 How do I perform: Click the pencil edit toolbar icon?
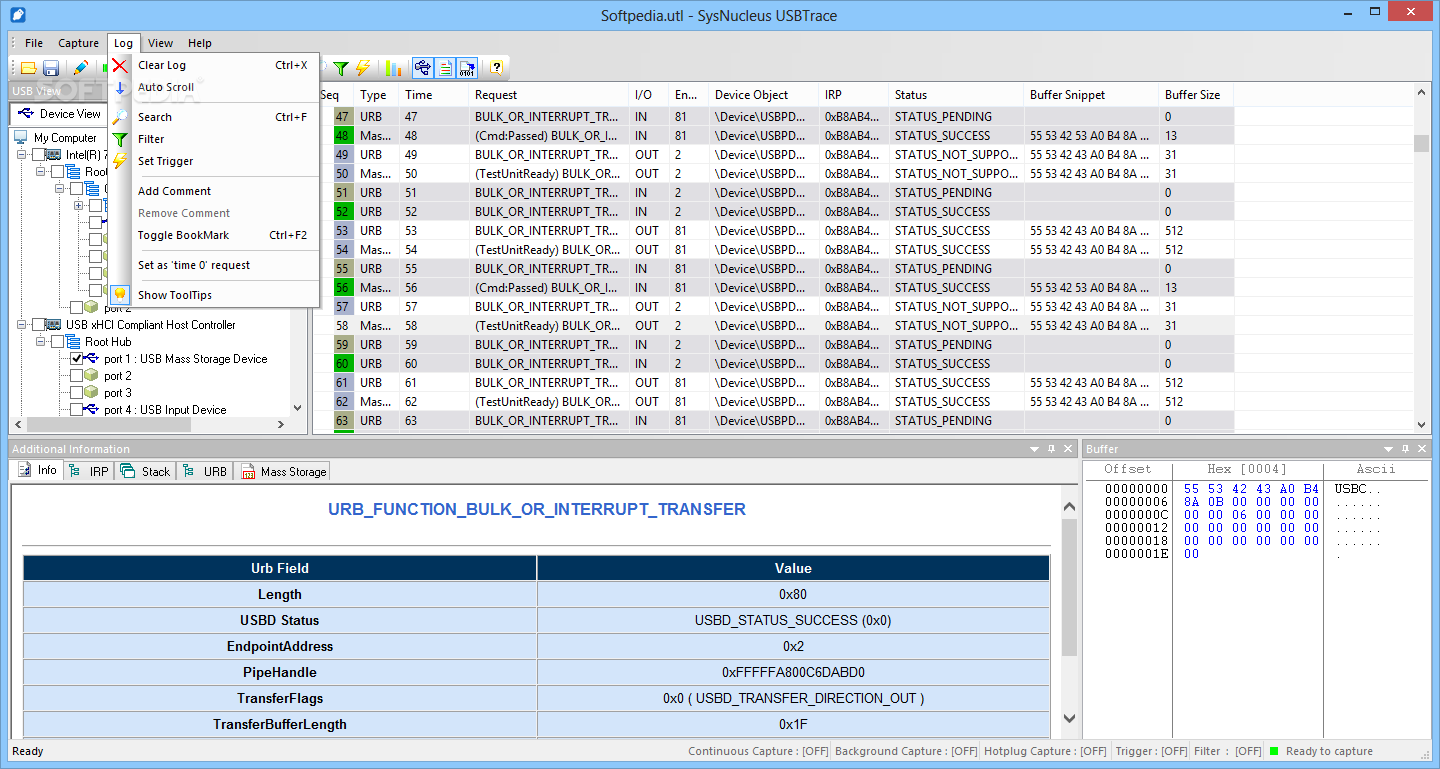pyautogui.click(x=80, y=68)
